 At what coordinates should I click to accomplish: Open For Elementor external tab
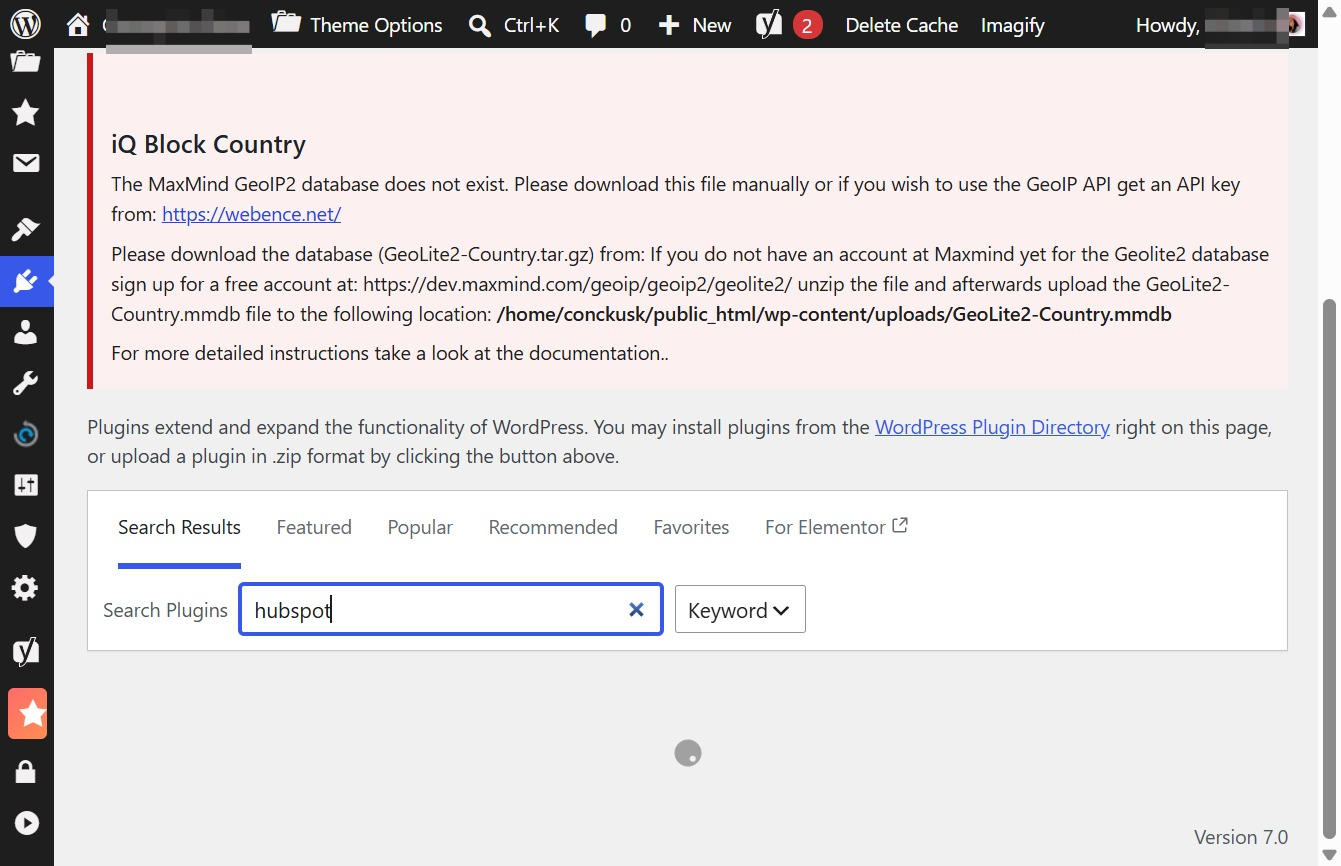coord(836,527)
